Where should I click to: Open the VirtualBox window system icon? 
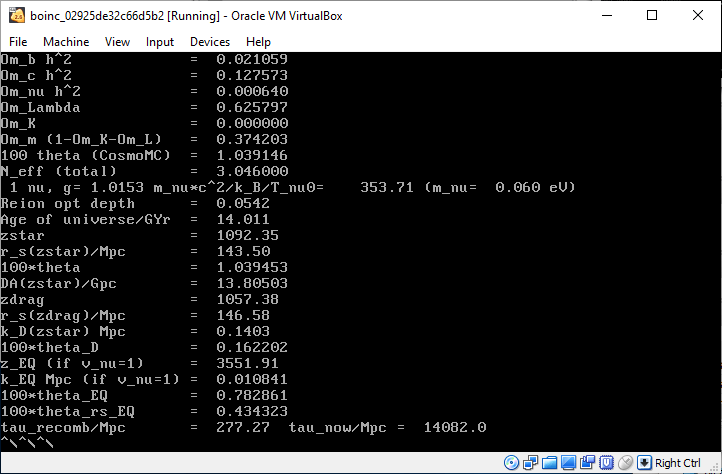click(x=15, y=15)
